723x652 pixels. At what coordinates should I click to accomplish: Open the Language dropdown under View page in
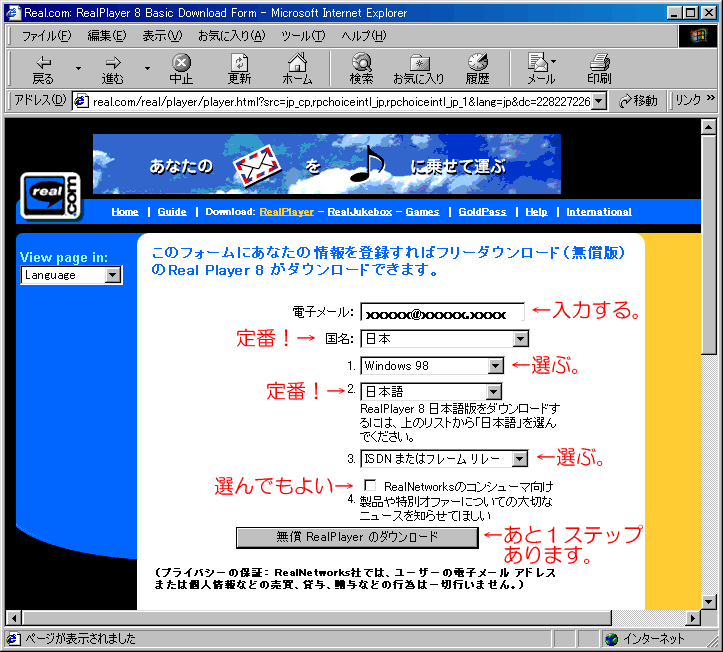pos(71,275)
